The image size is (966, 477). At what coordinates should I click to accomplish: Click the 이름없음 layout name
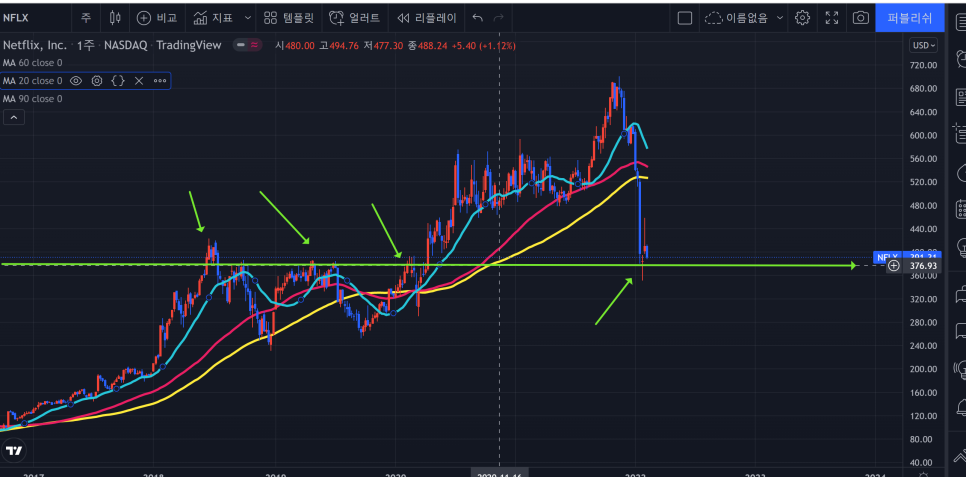coord(747,18)
